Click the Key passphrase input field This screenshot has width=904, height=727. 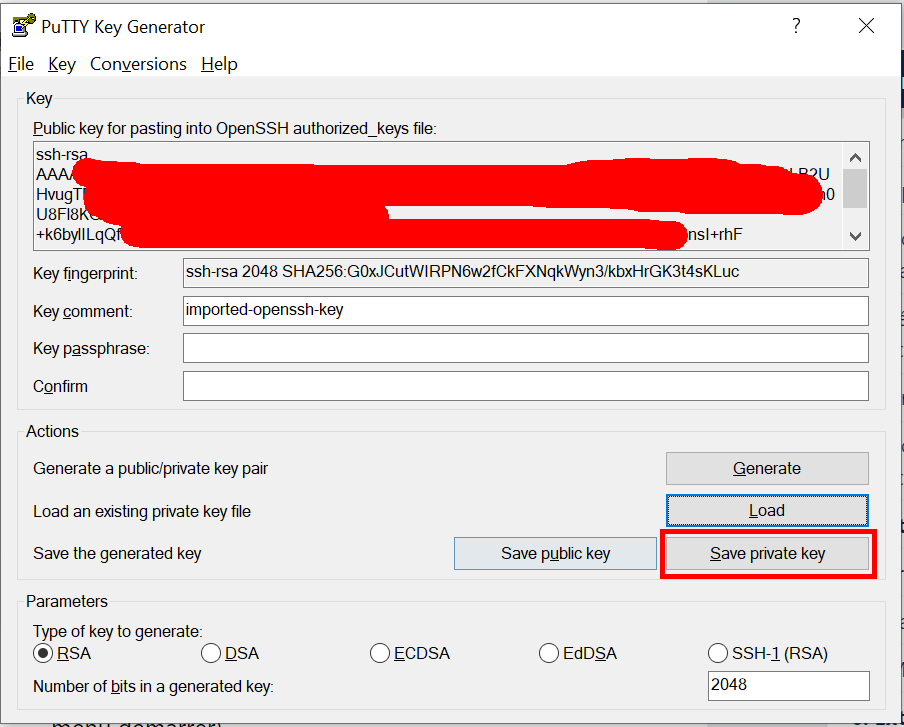pos(526,348)
